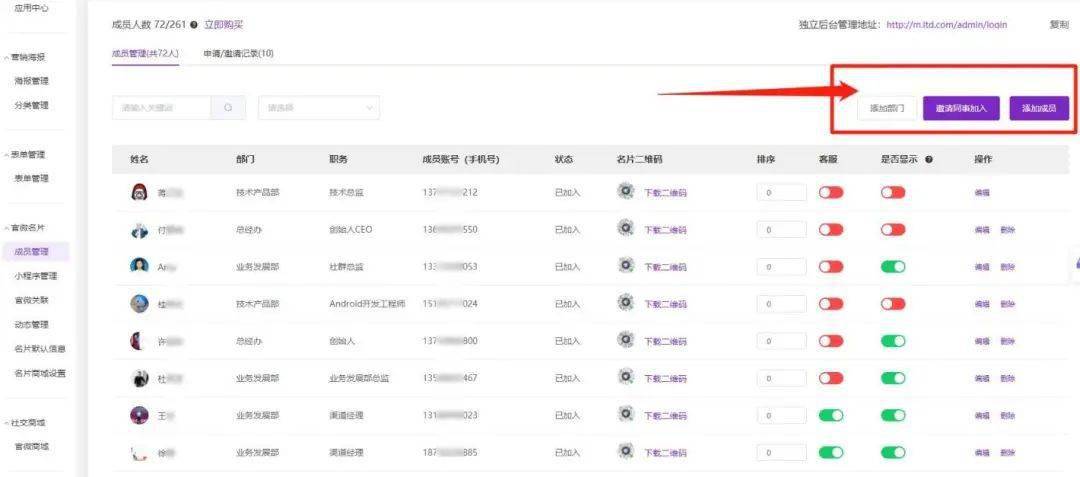Switch to 申请/邀请记录(10) tab
Screen dimensions: 1080x477
coord(238,53)
